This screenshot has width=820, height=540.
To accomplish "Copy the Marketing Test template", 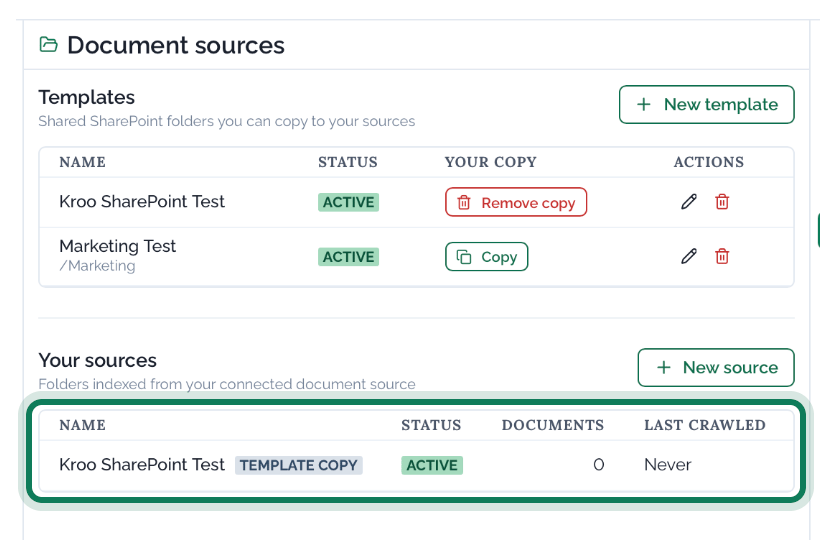I will coord(486,257).
